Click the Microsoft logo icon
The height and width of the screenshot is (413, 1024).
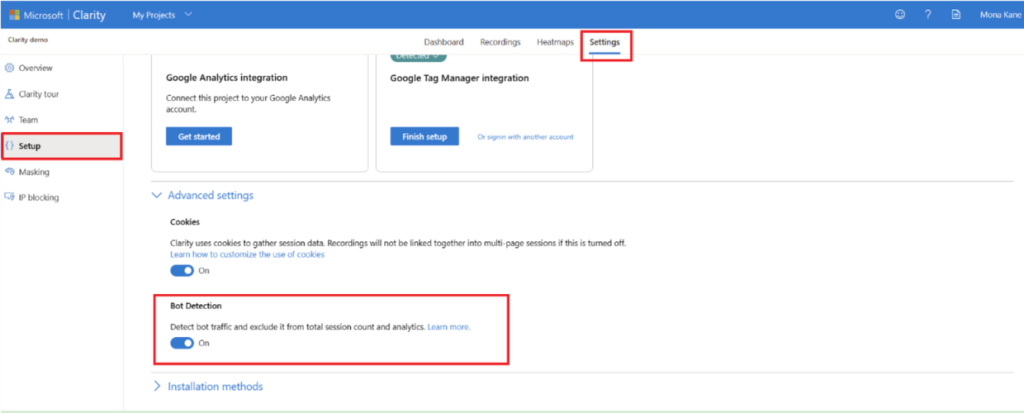(14, 15)
